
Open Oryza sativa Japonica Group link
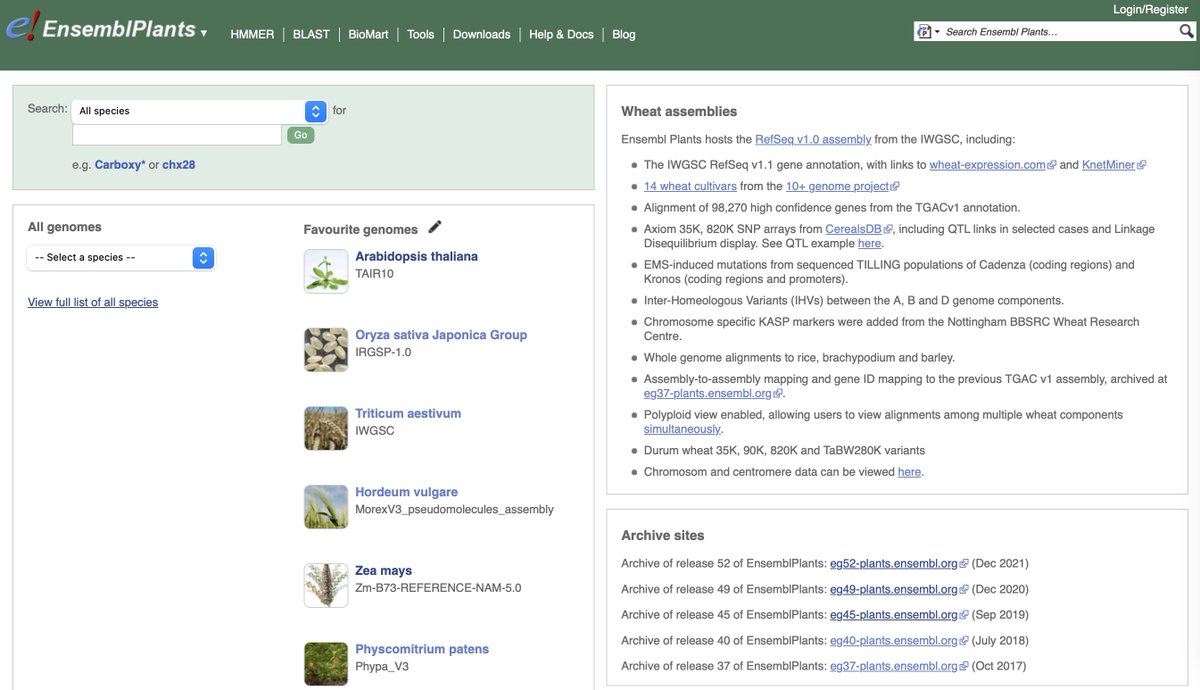click(441, 335)
